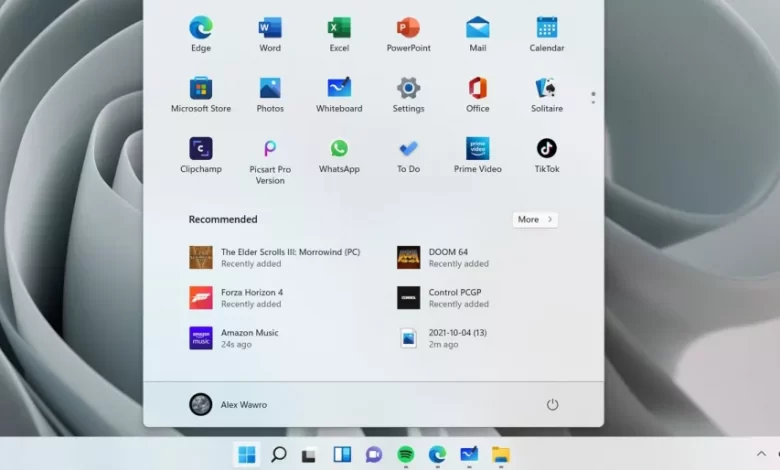
Task: Launch TikTok from Start menu
Action: [547, 156]
